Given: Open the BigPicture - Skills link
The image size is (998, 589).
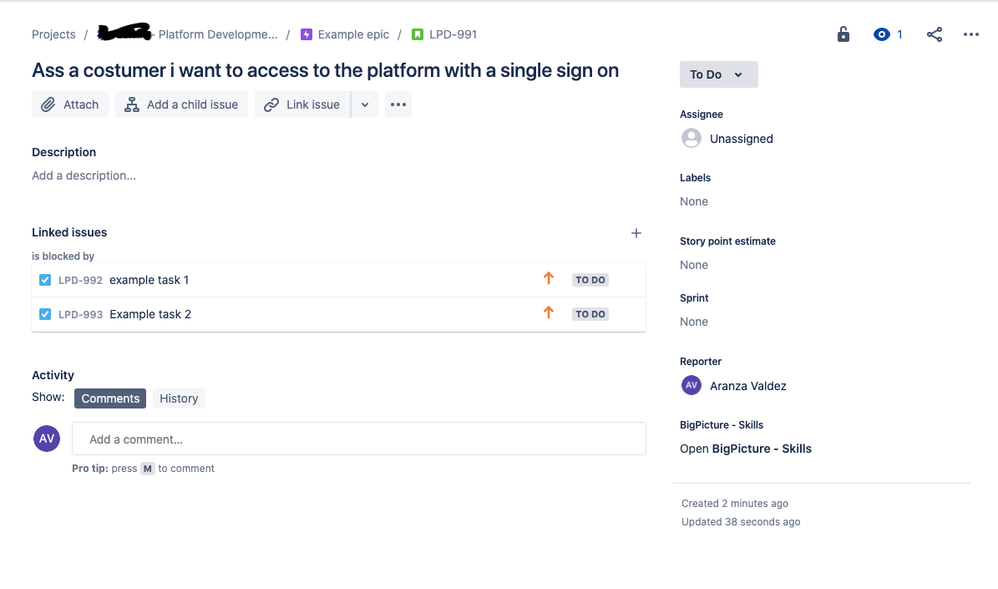Looking at the screenshot, I should [x=745, y=449].
